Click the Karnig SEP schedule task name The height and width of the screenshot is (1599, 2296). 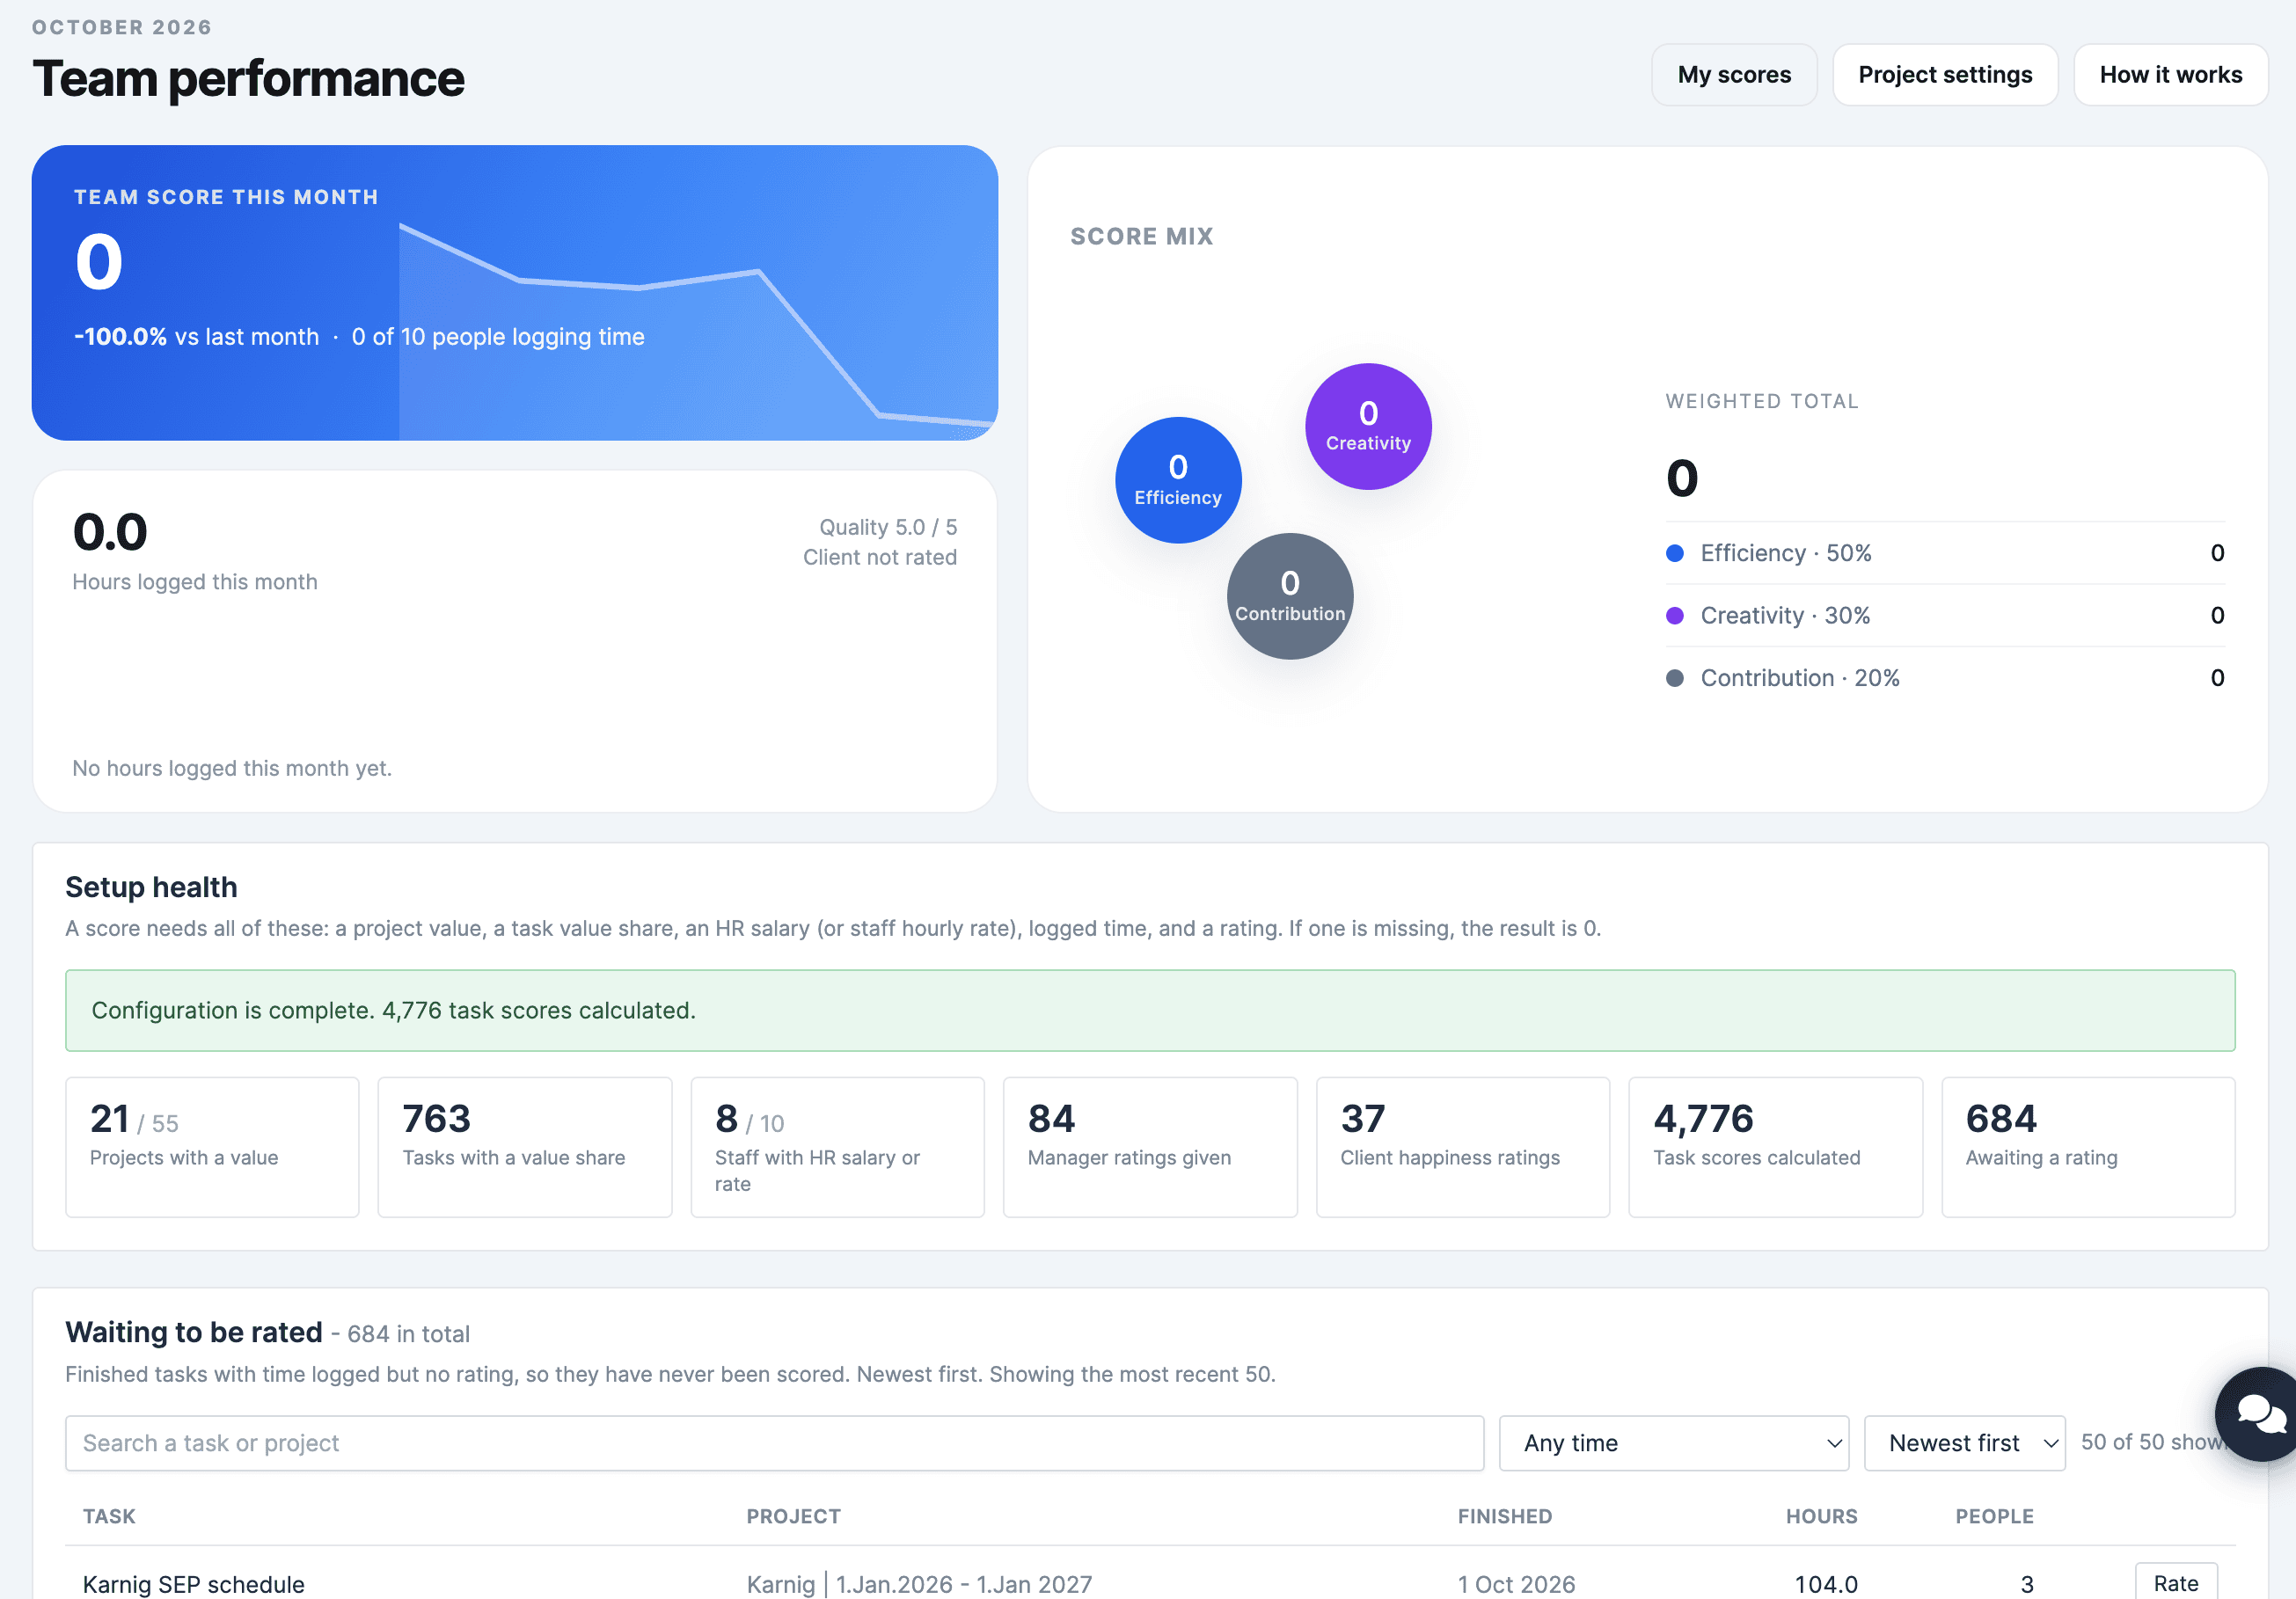coord(194,1584)
